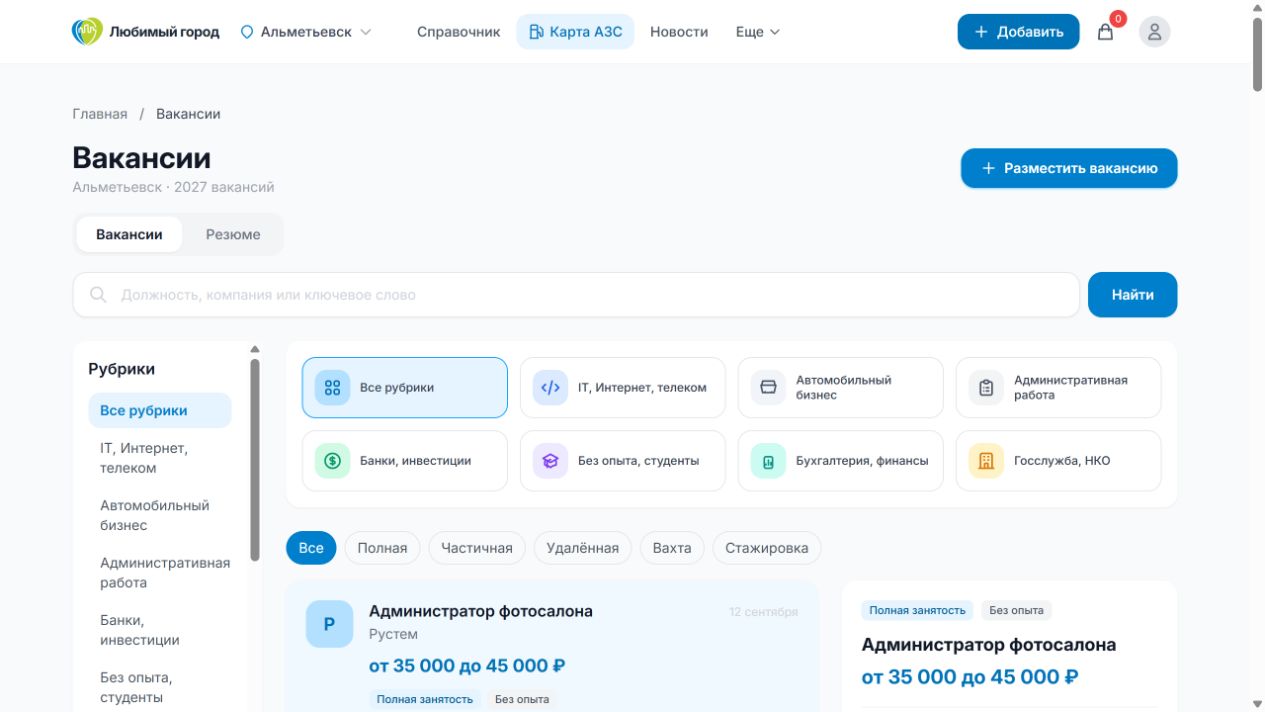Switch to the Резюме tab

coord(233,234)
